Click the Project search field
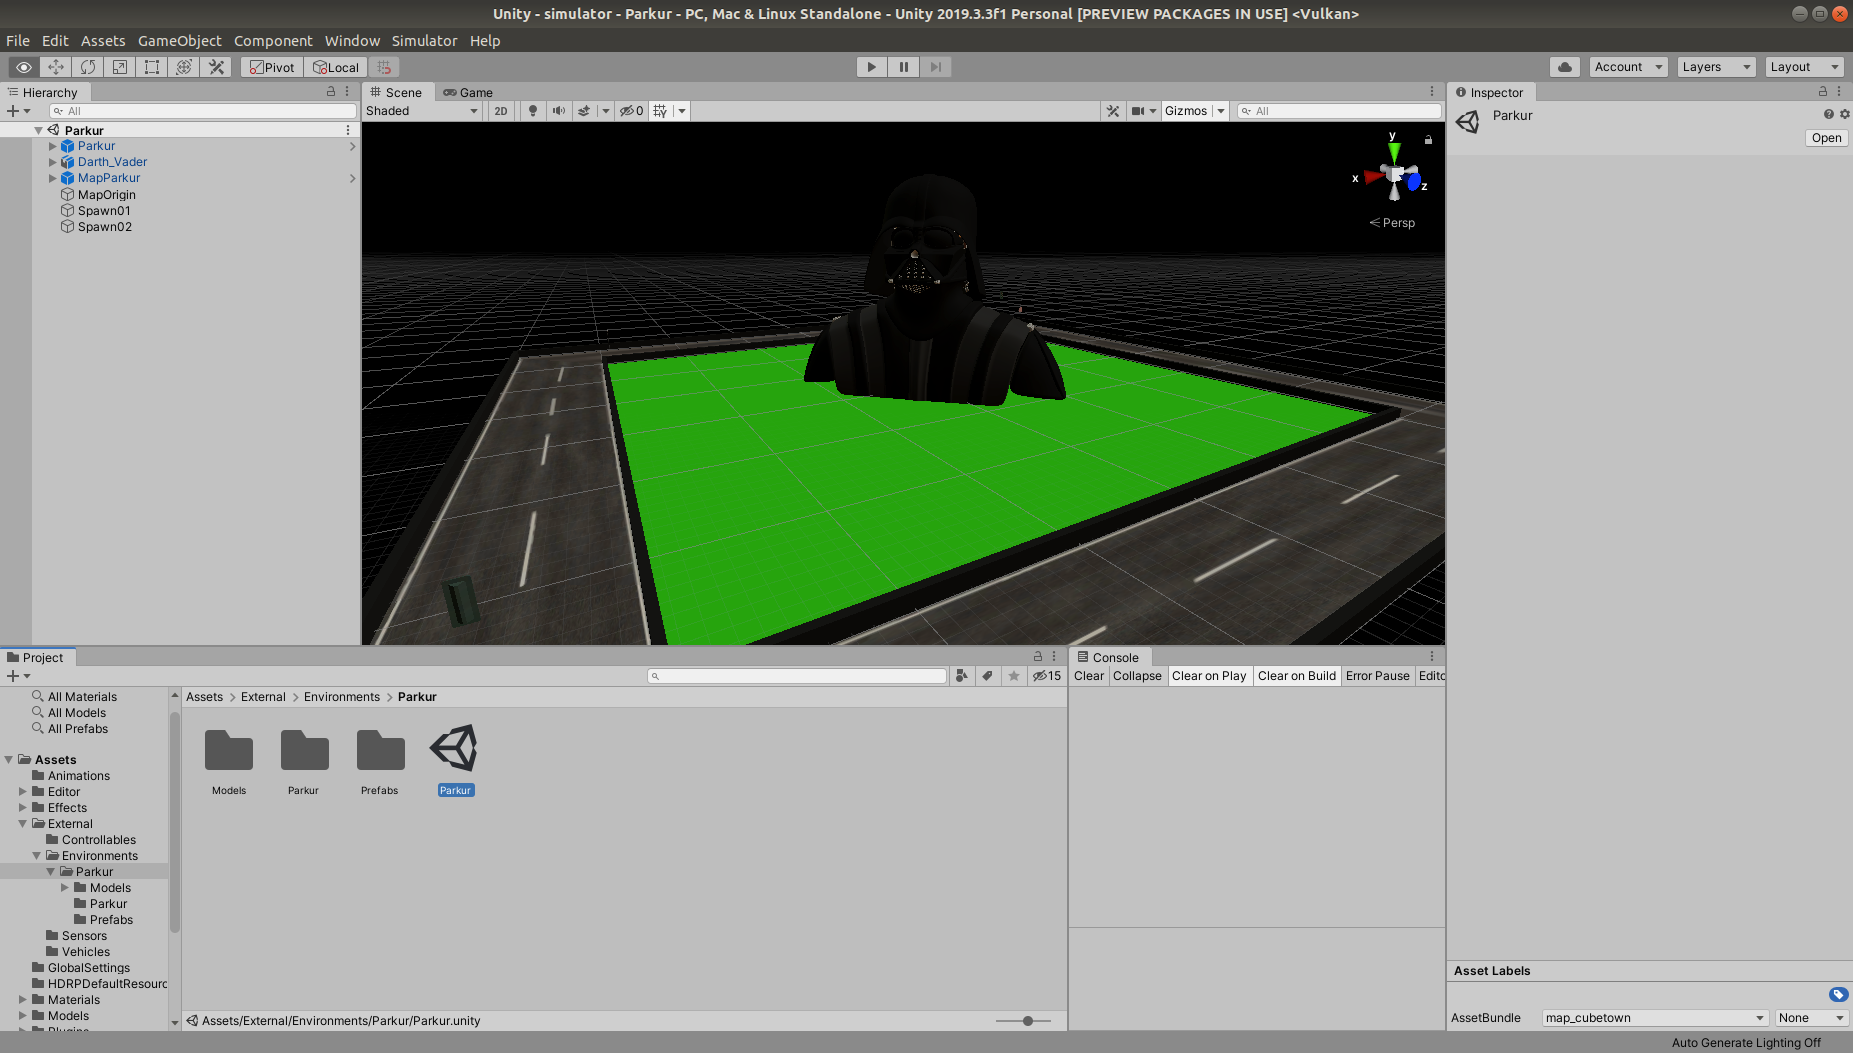This screenshot has width=1853, height=1053. point(797,676)
